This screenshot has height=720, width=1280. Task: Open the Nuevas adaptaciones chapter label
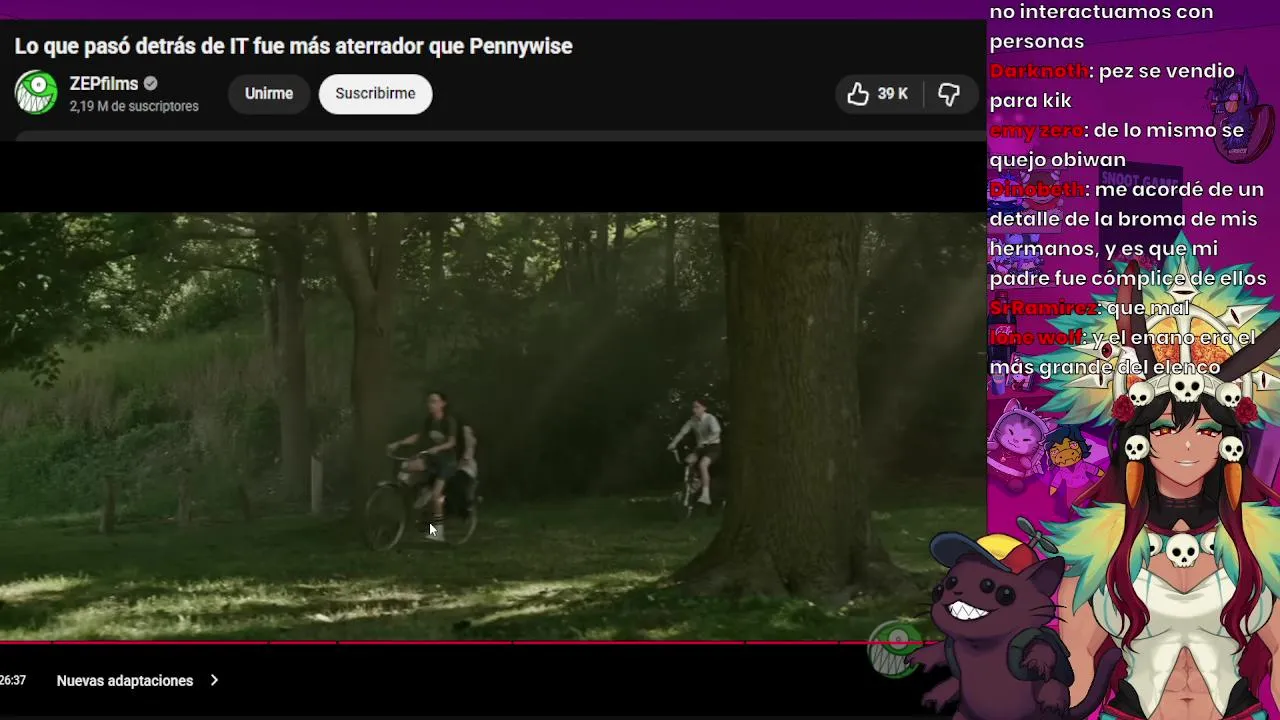pos(125,681)
